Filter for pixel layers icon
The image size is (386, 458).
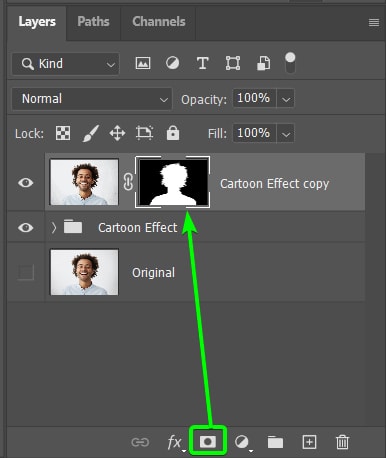pos(143,63)
